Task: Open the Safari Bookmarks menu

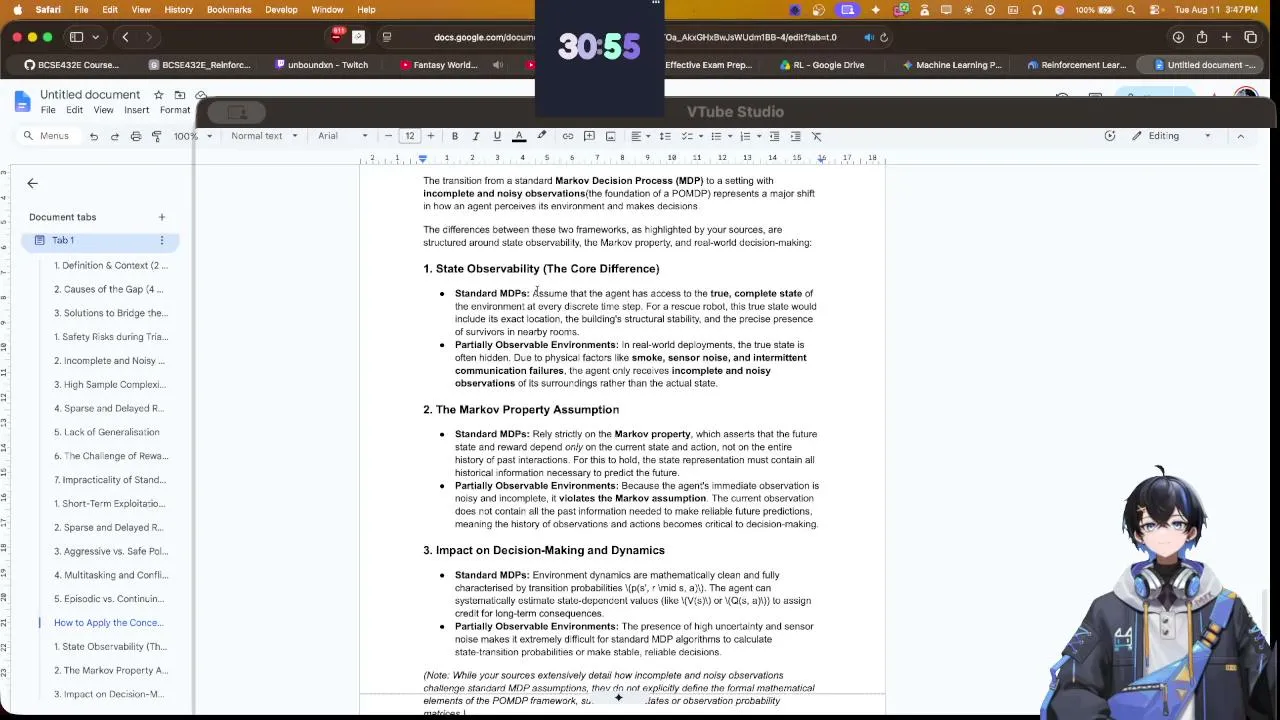Action: [x=229, y=10]
